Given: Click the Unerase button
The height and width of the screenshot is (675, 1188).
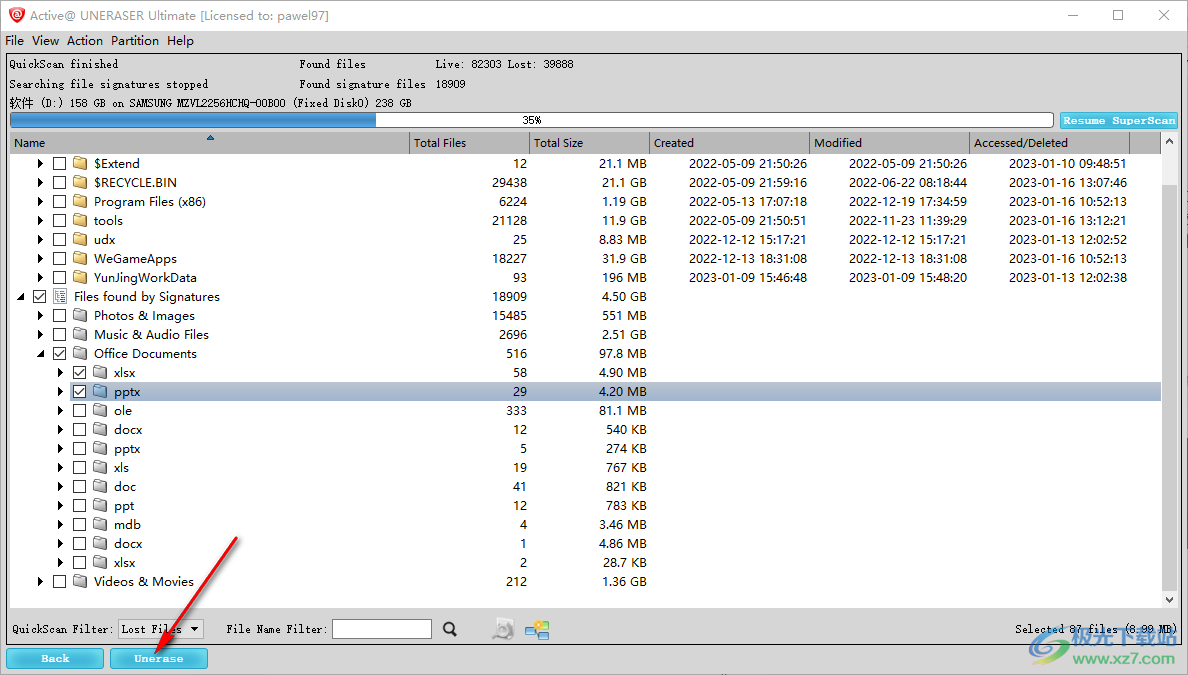Looking at the screenshot, I should [158, 658].
